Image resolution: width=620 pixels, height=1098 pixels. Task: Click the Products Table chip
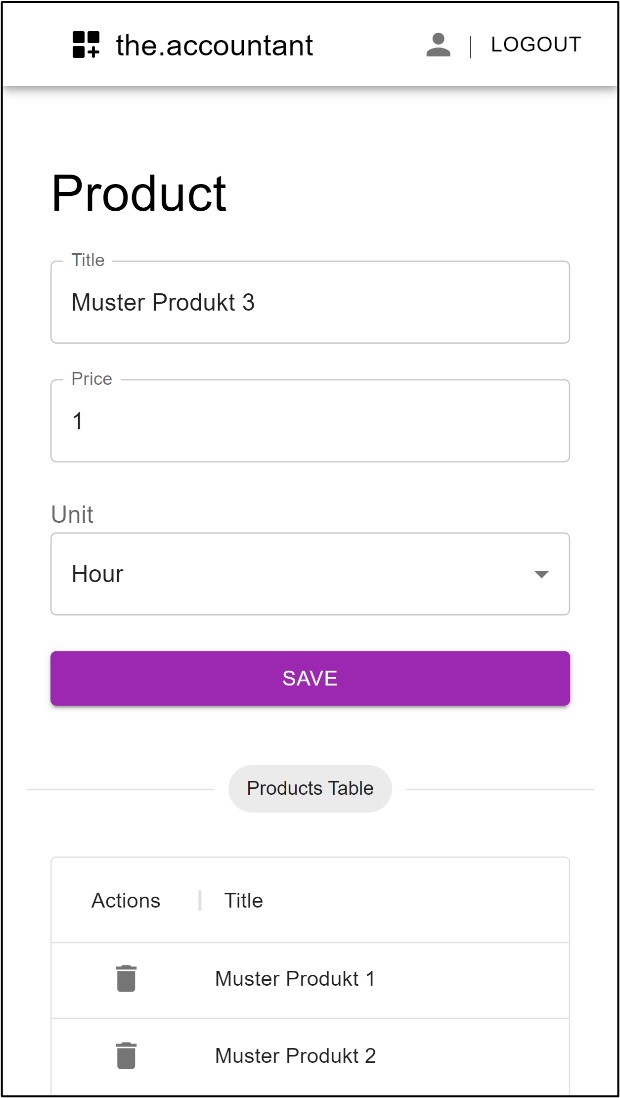pyautogui.click(x=310, y=788)
